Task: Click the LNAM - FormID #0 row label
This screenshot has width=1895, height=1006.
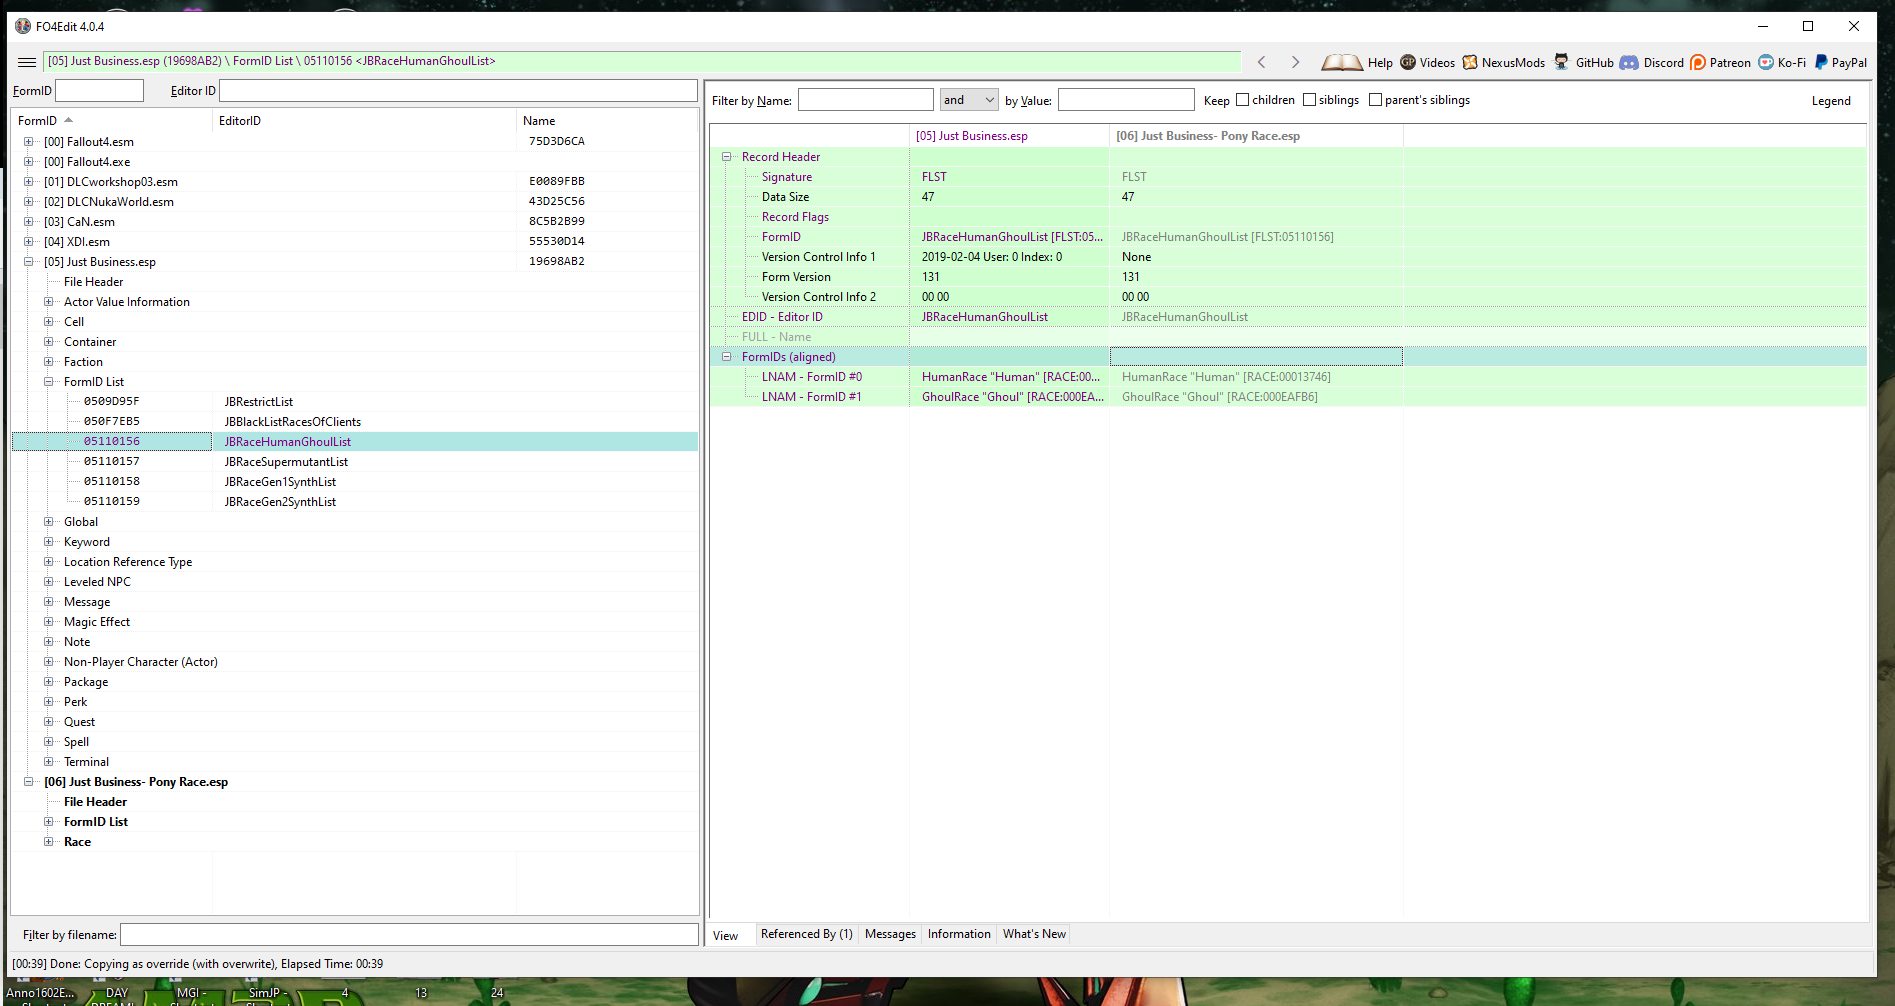Action: pyautogui.click(x=811, y=377)
